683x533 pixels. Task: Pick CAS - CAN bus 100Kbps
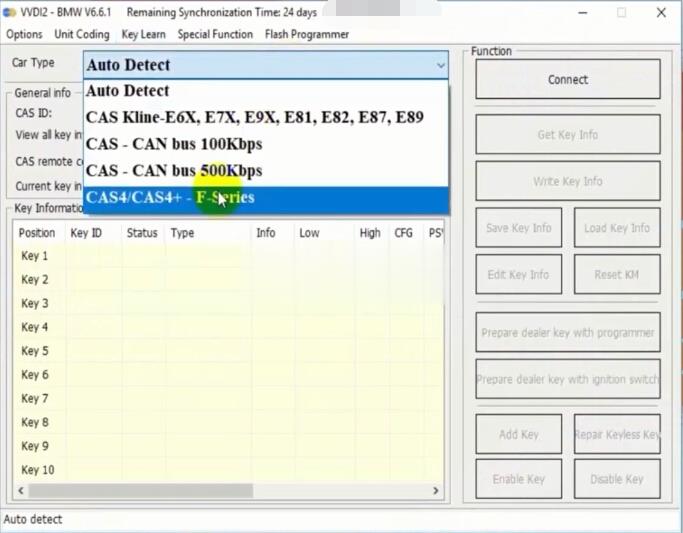point(266,144)
